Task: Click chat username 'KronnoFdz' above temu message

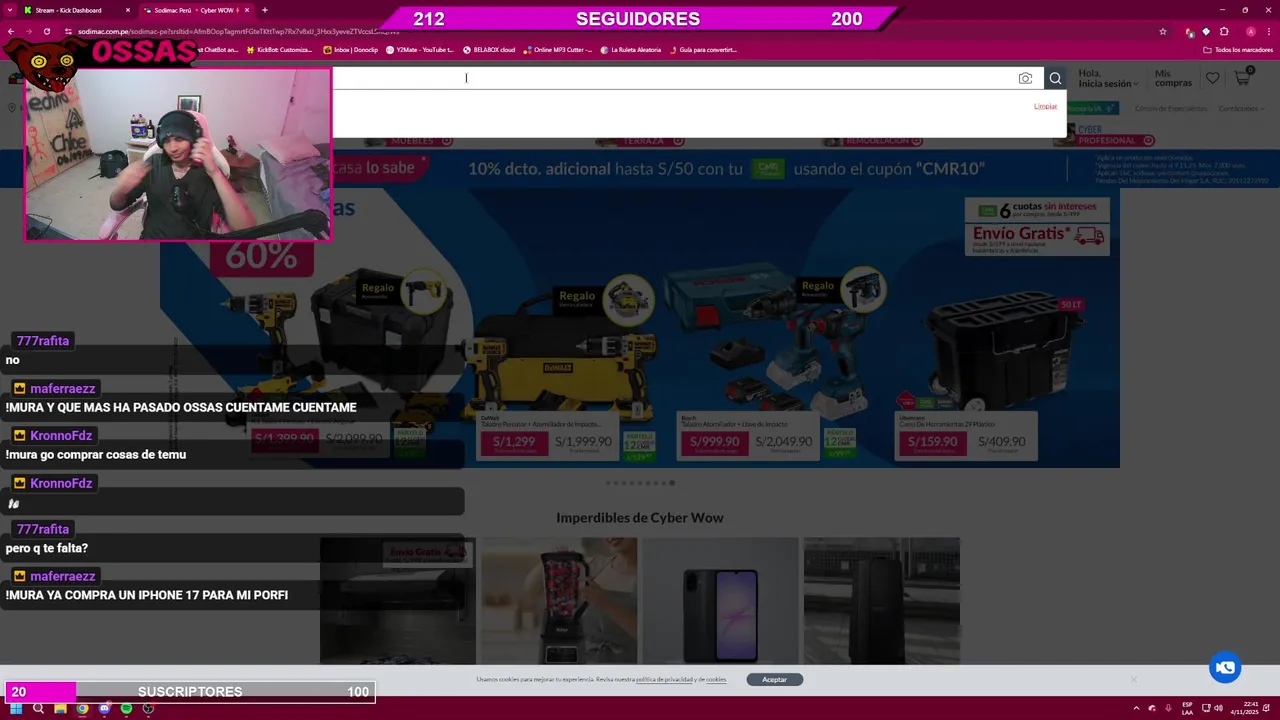Action: pos(61,436)
